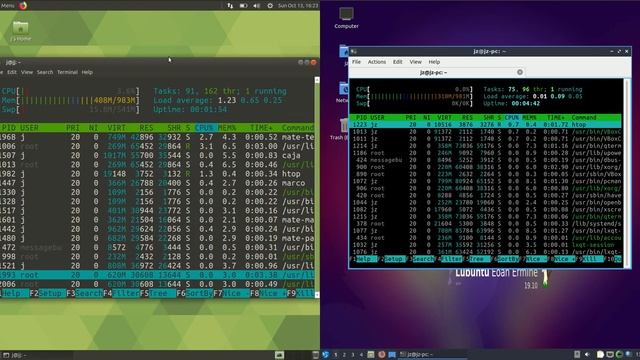The height and width of the screenshot is (360, 640).
Task: Click F2 Setup in QTerminal htop footer
Action: tap(393, 259)
